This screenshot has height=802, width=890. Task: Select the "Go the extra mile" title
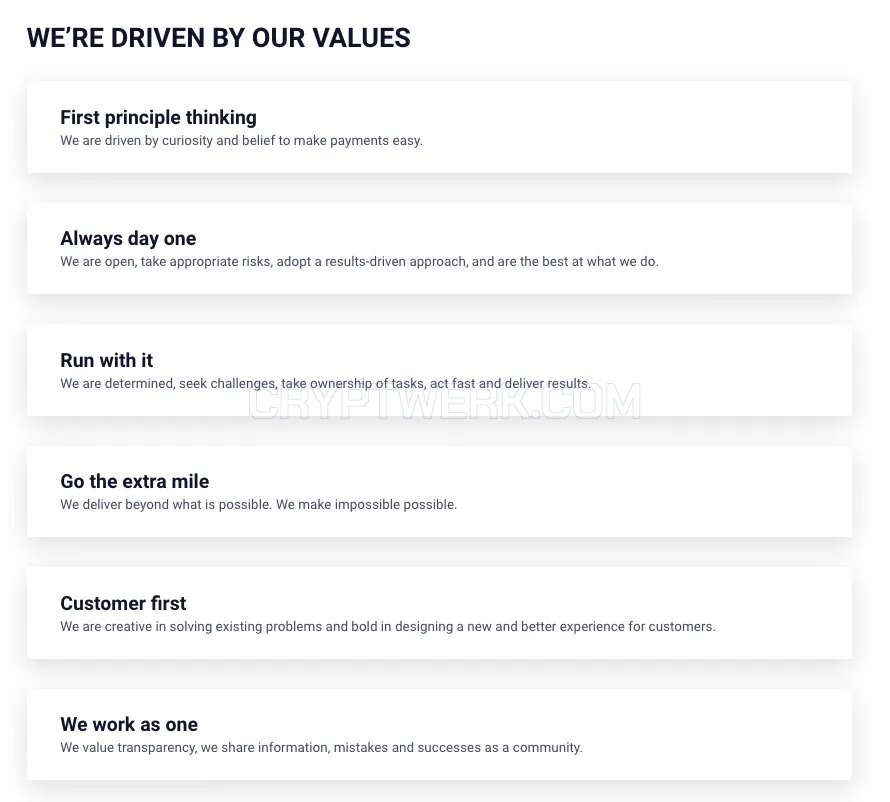135,481
